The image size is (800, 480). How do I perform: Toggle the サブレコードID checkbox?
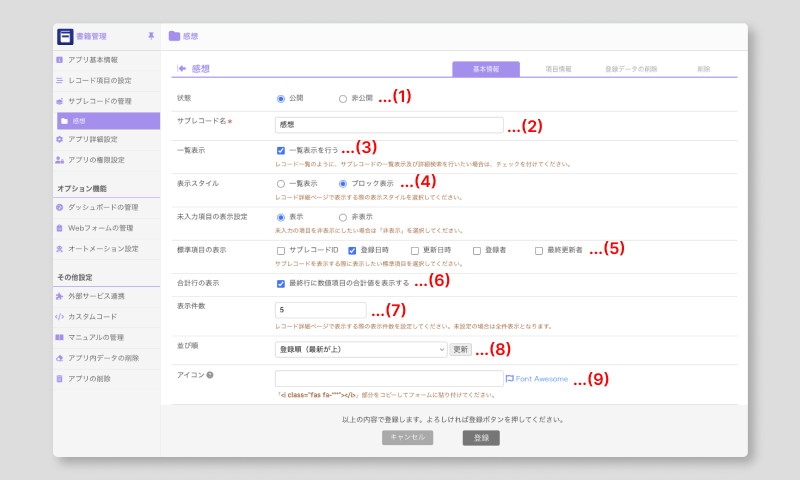point(281,250)
